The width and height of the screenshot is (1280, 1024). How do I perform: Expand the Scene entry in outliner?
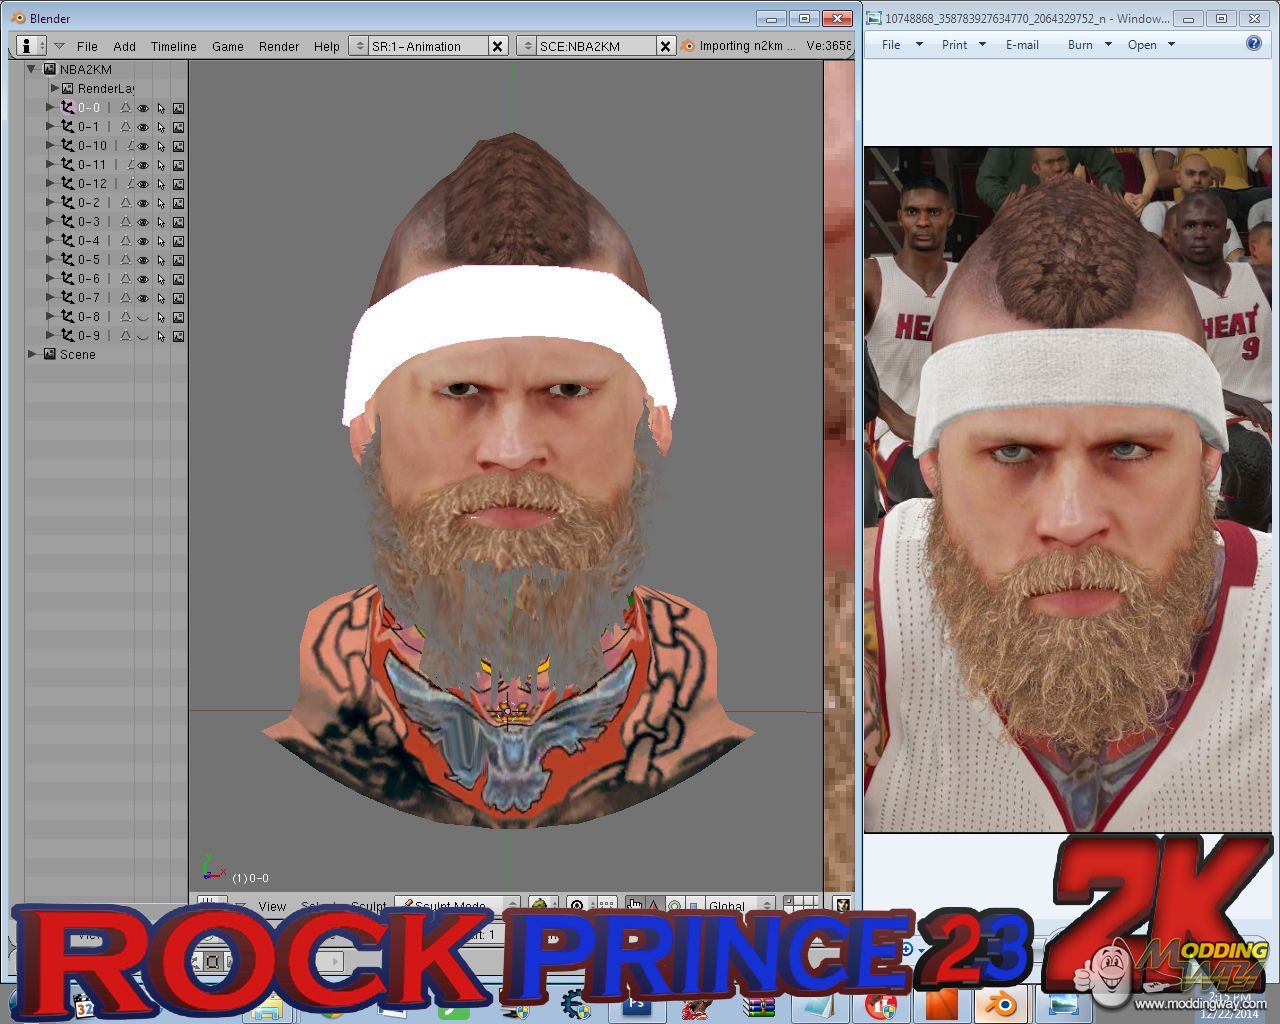[x=32, y=354]
